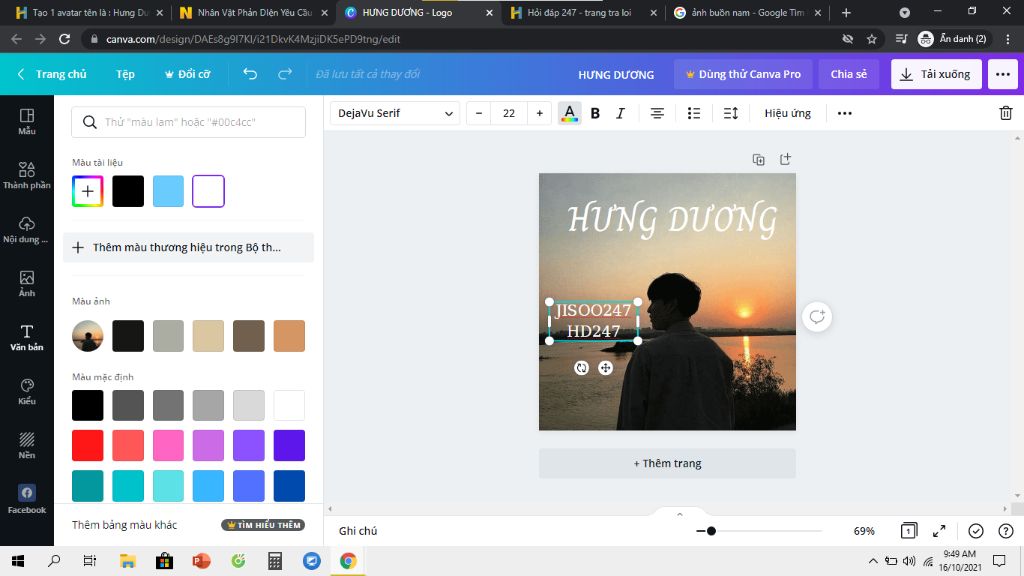Switch to the Nhân Vật Phản Diện tab

(x=255, y=12)
